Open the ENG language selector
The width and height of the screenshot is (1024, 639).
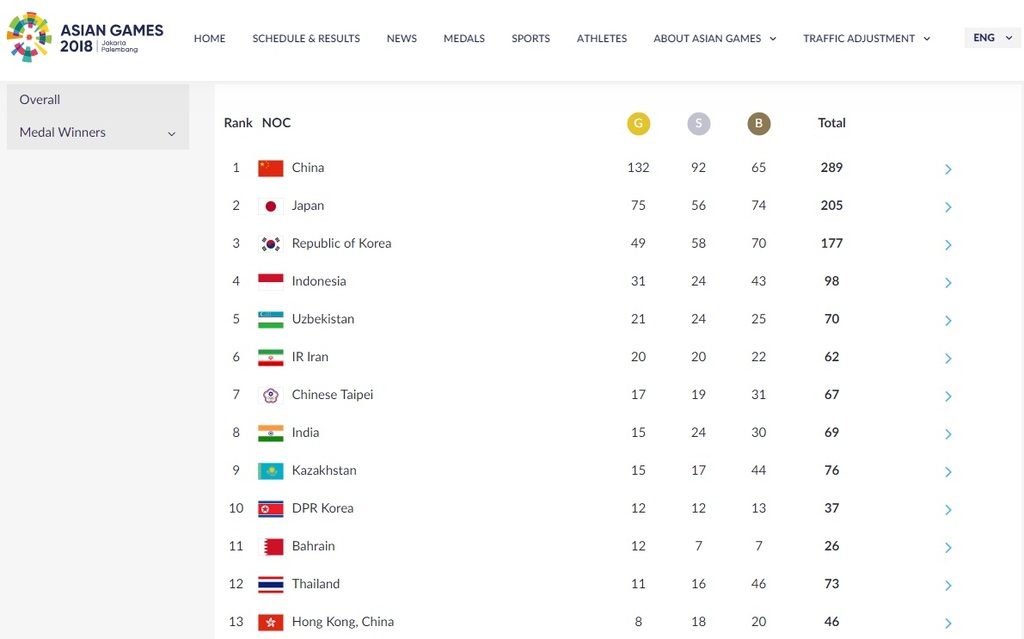(991, 36)
